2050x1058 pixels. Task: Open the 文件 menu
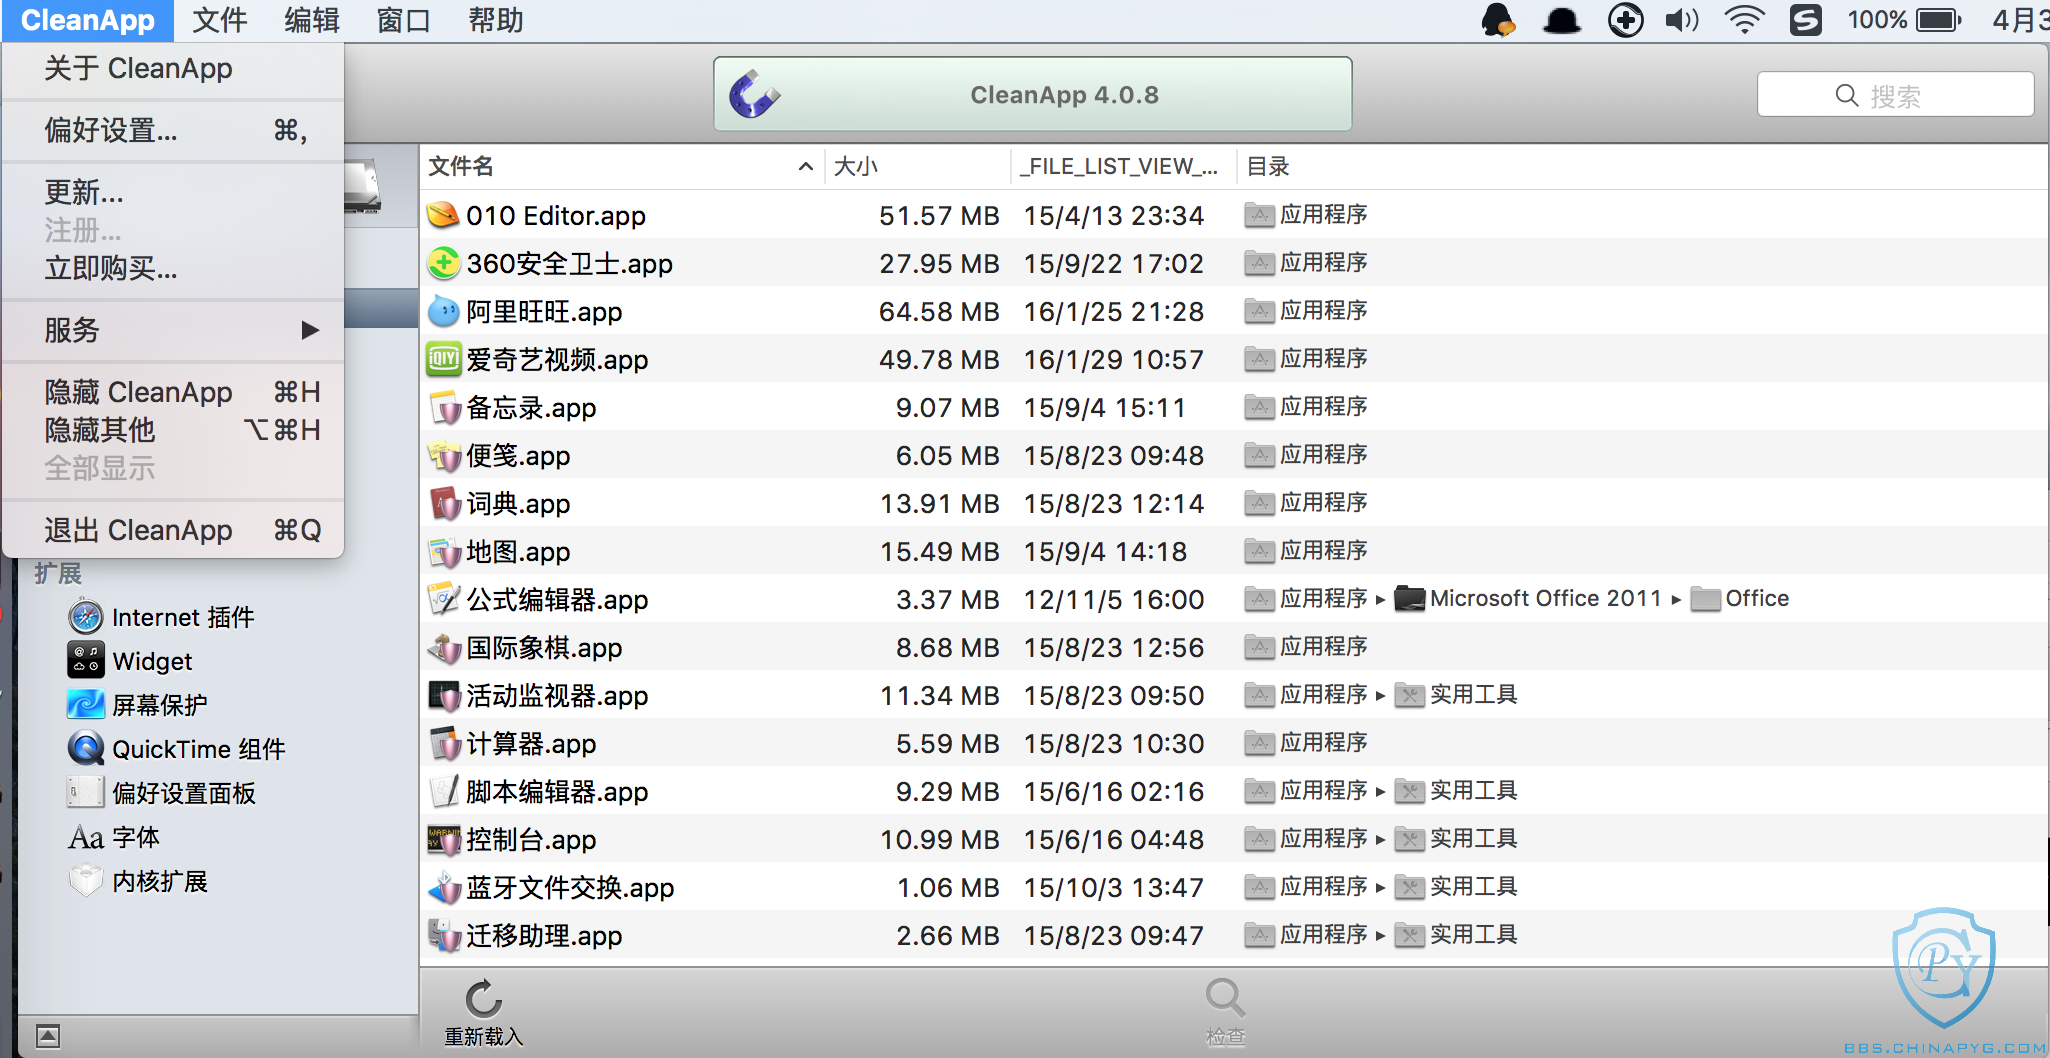(x=220, y=20)
